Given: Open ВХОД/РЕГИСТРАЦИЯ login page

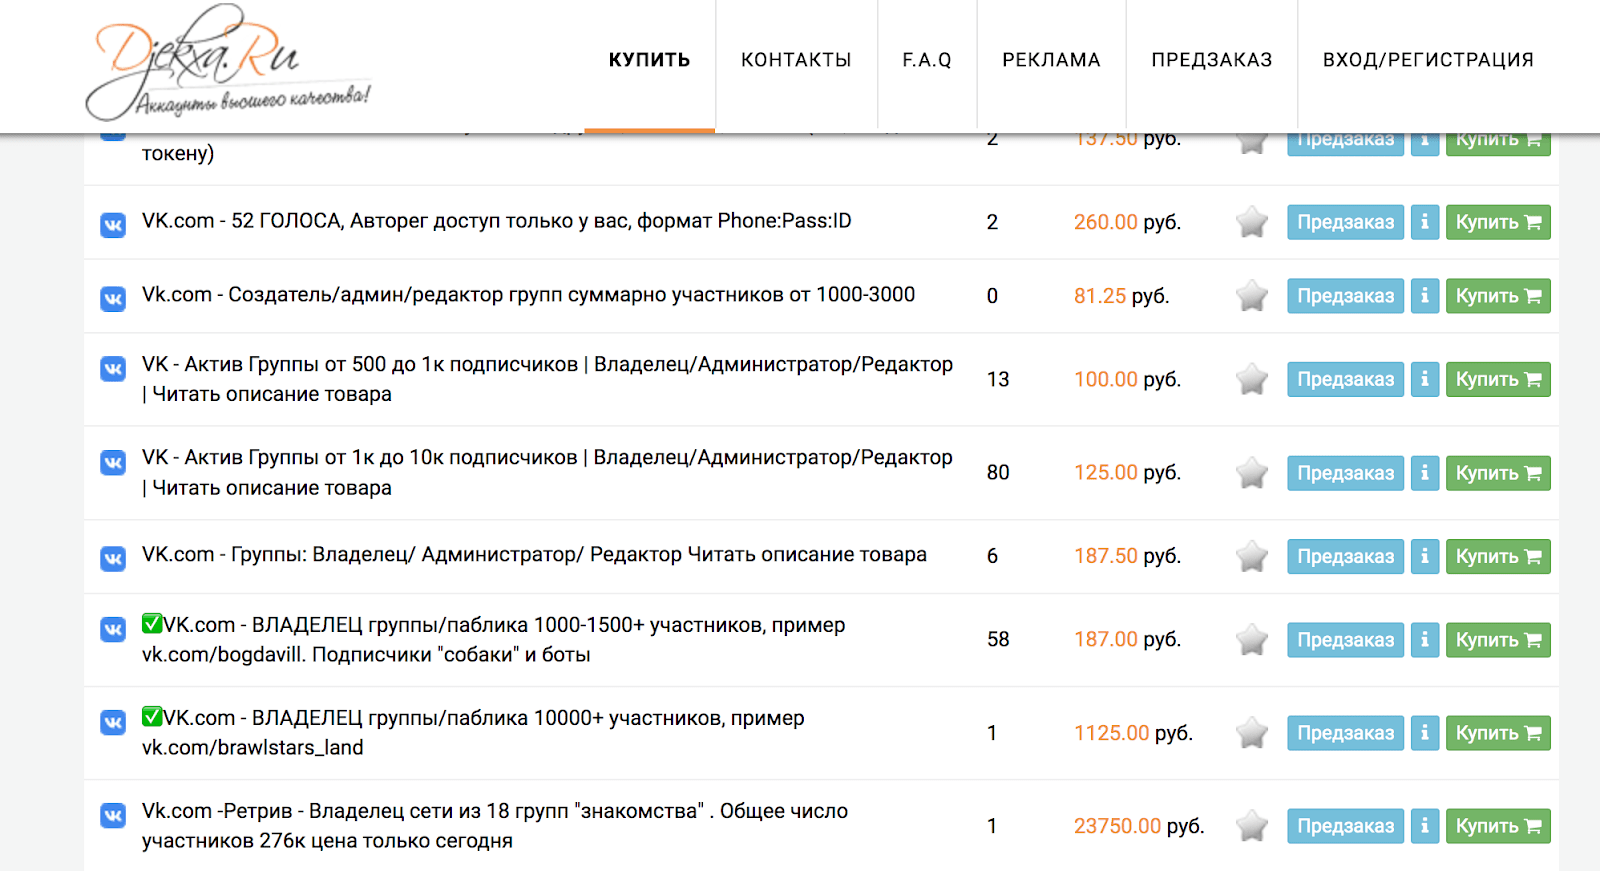Looking at the screenshot, I should pyautogui.click(x=1428, y=60).
